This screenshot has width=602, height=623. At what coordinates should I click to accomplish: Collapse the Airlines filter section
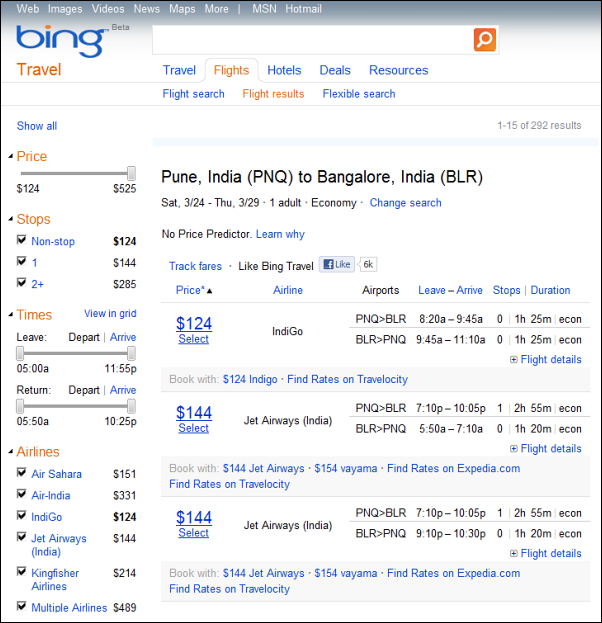click(11, 452)
